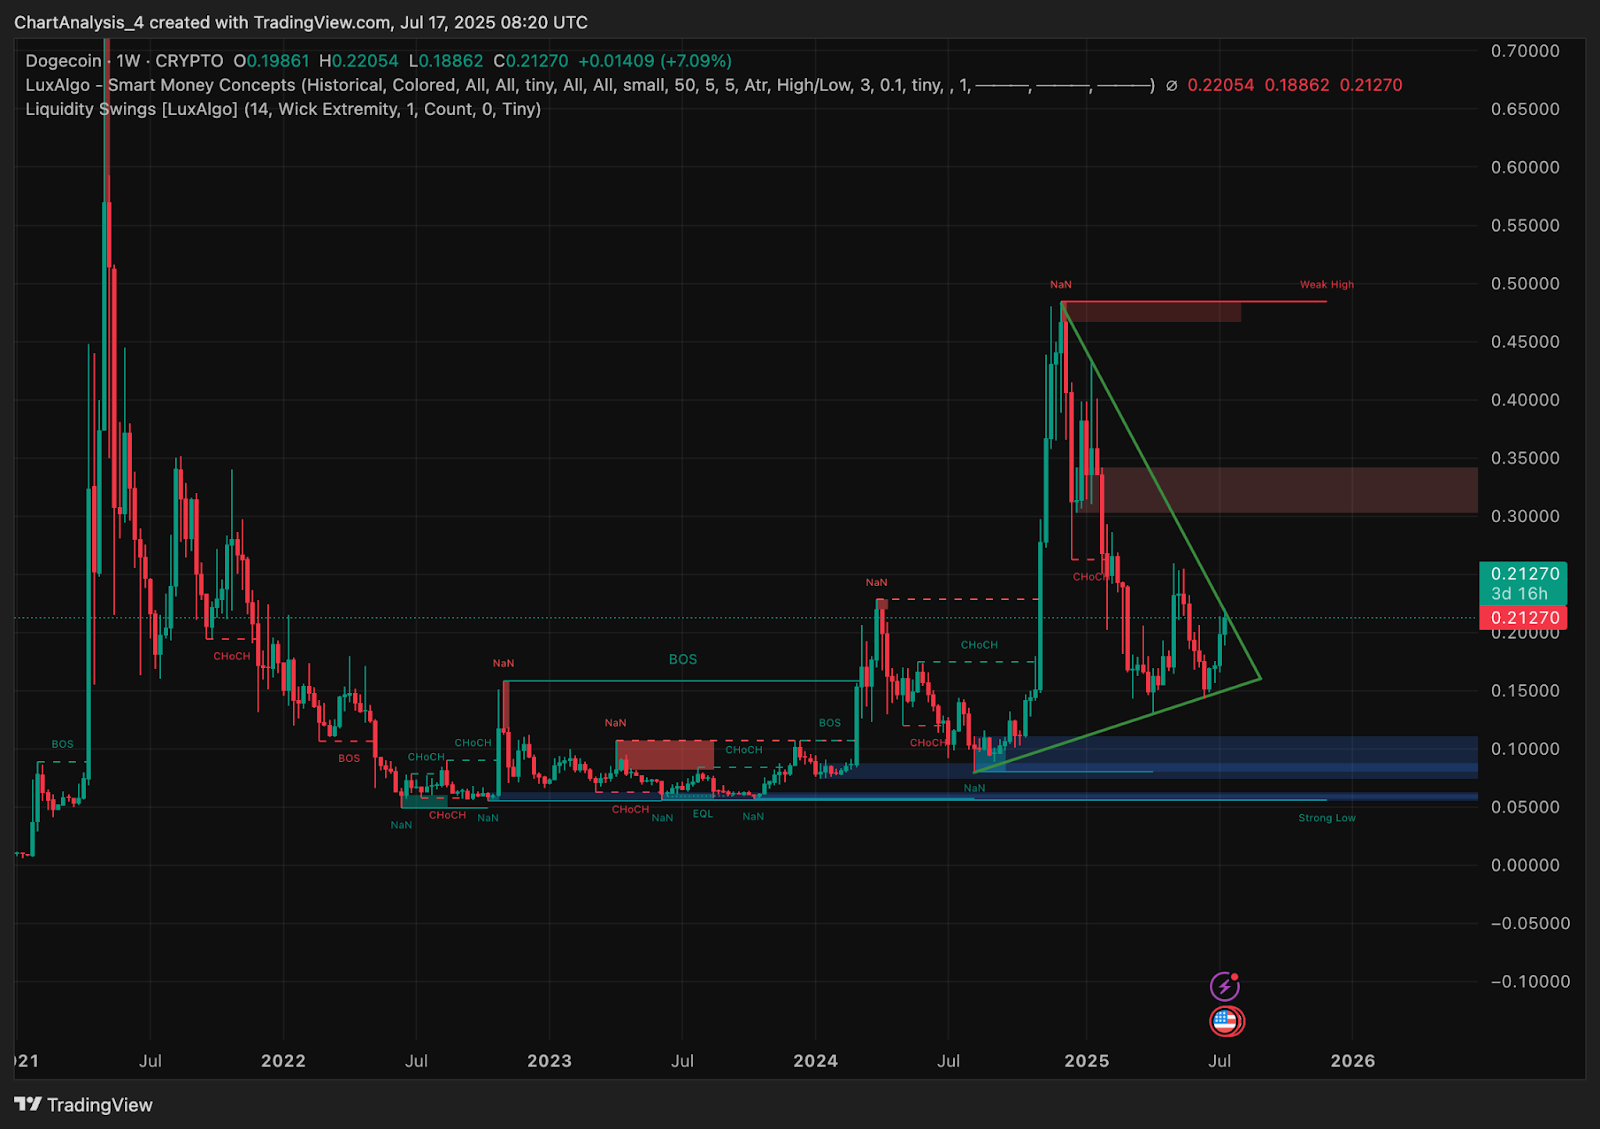Click the 'Weak High' label

[1326, 285]
